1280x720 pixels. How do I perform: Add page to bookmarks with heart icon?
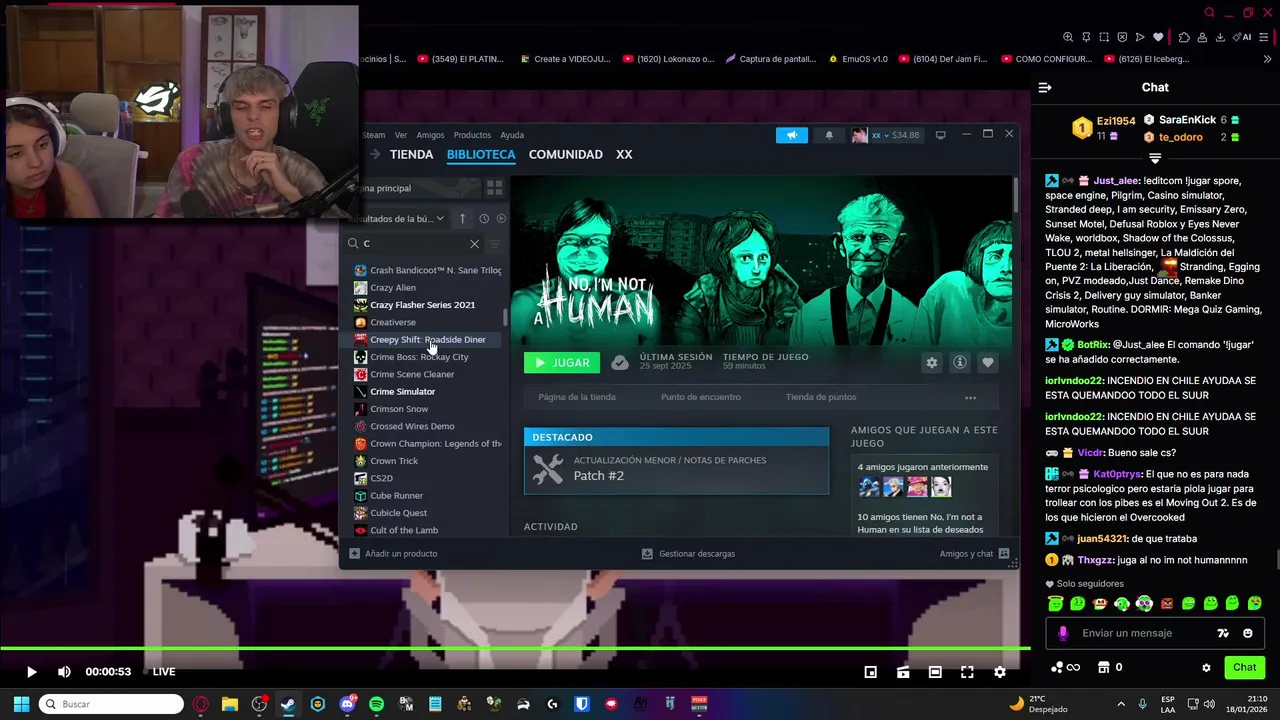[1158, 37]
